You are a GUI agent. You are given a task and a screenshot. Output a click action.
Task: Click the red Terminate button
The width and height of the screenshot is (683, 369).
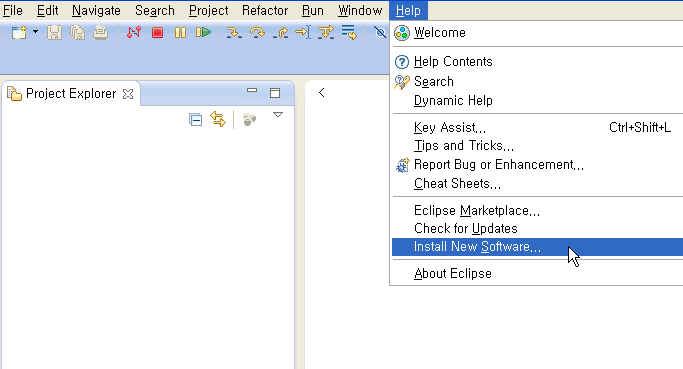(x=157, y=33)
